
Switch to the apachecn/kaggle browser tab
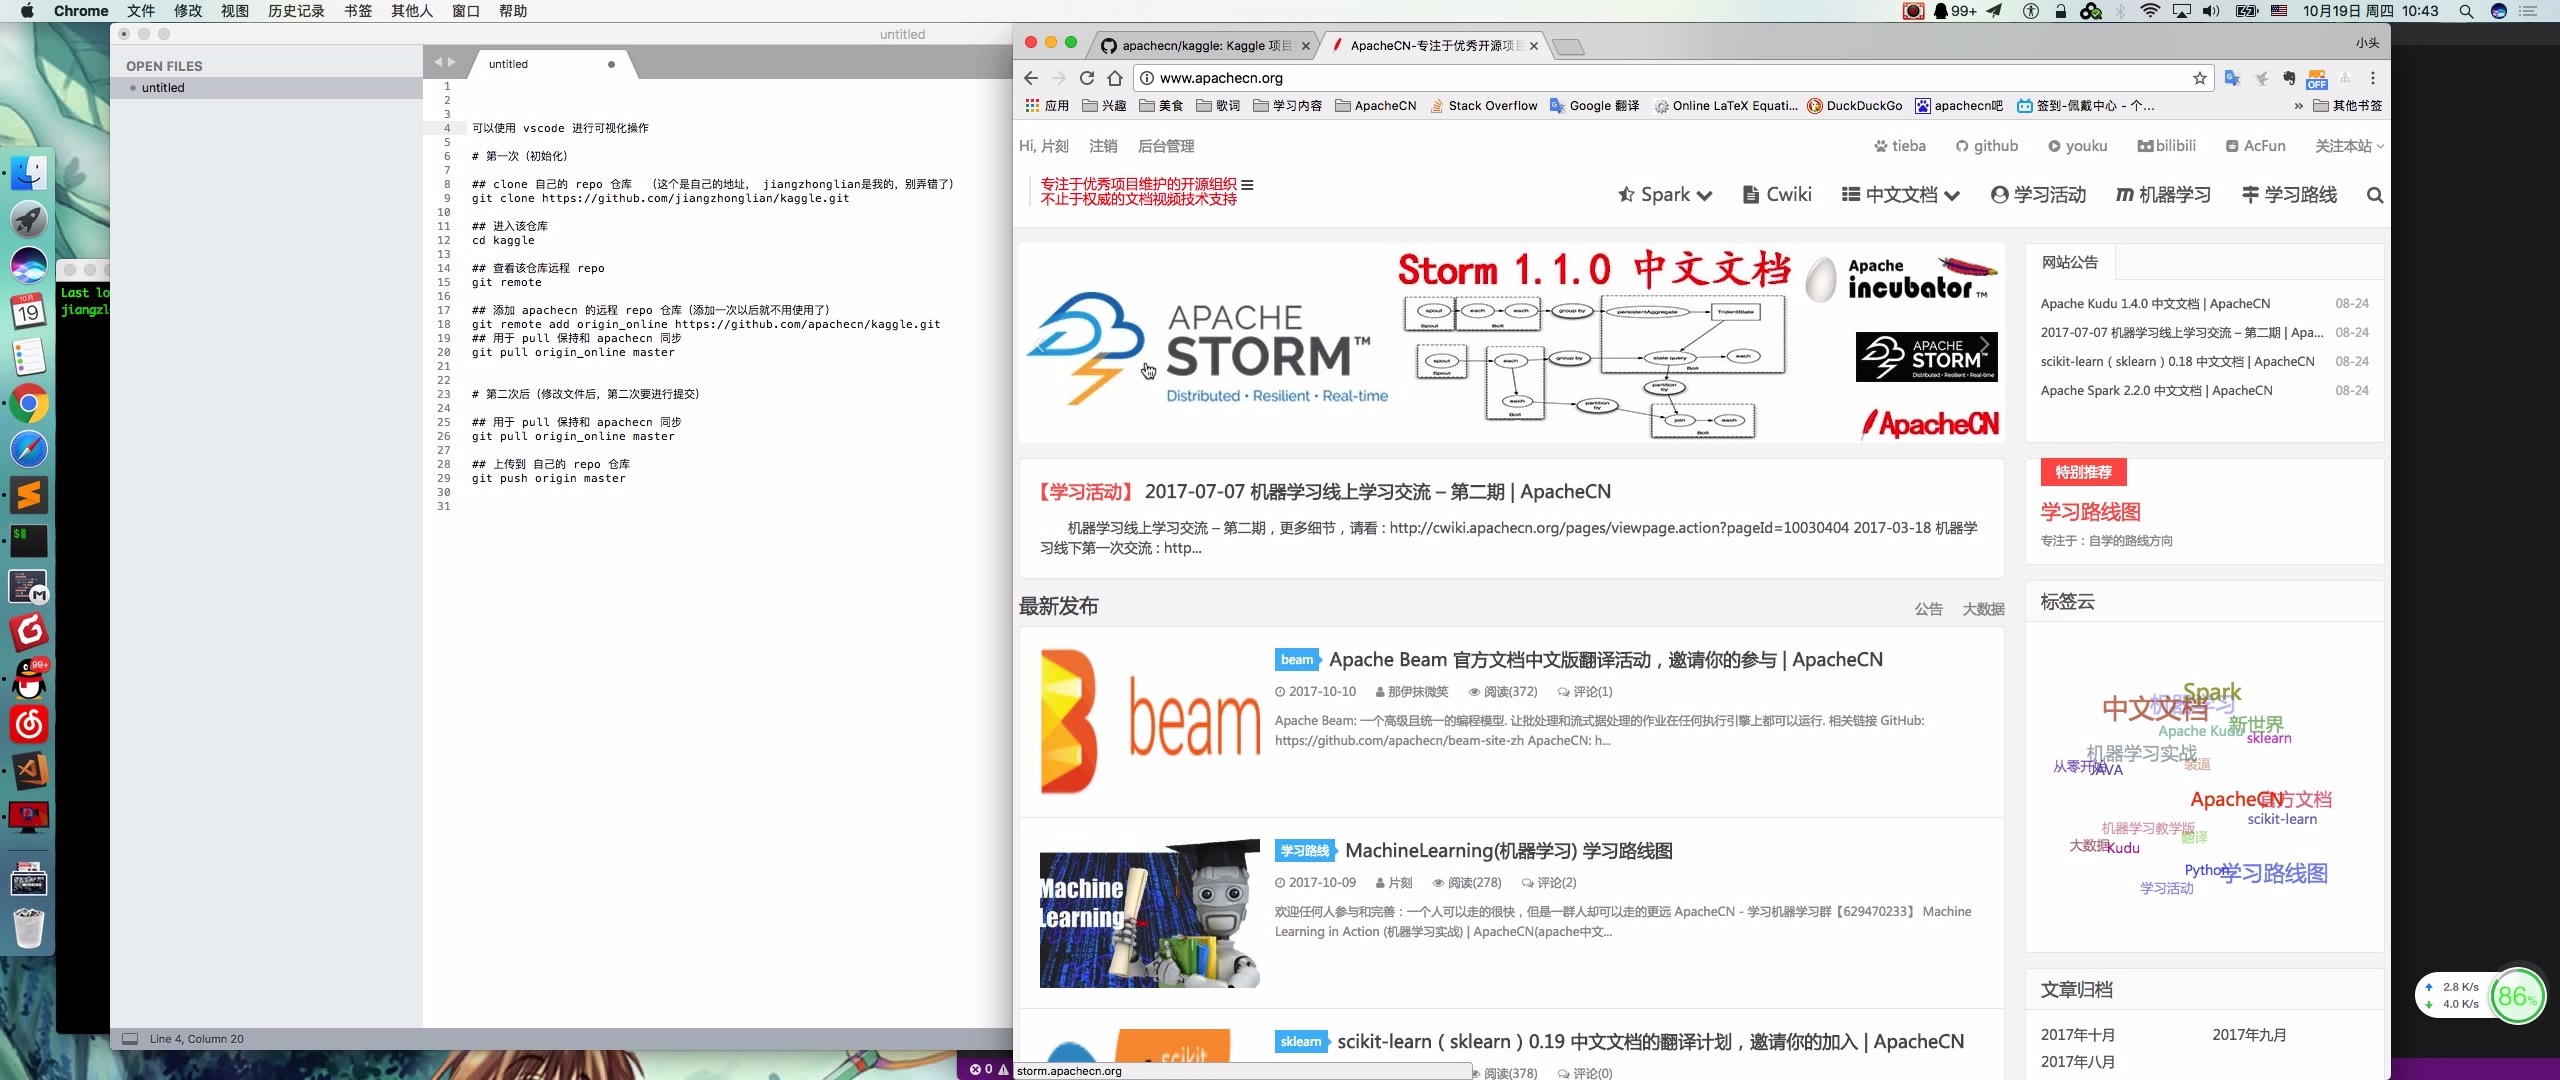click(1200, 46)
